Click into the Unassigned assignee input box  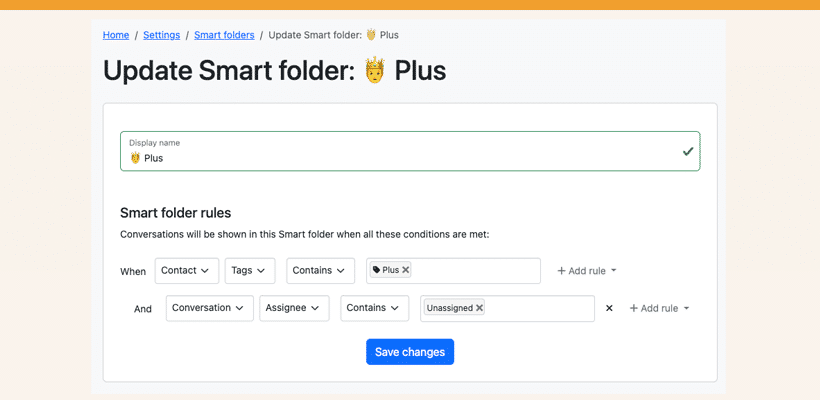[x=507, y=308]
